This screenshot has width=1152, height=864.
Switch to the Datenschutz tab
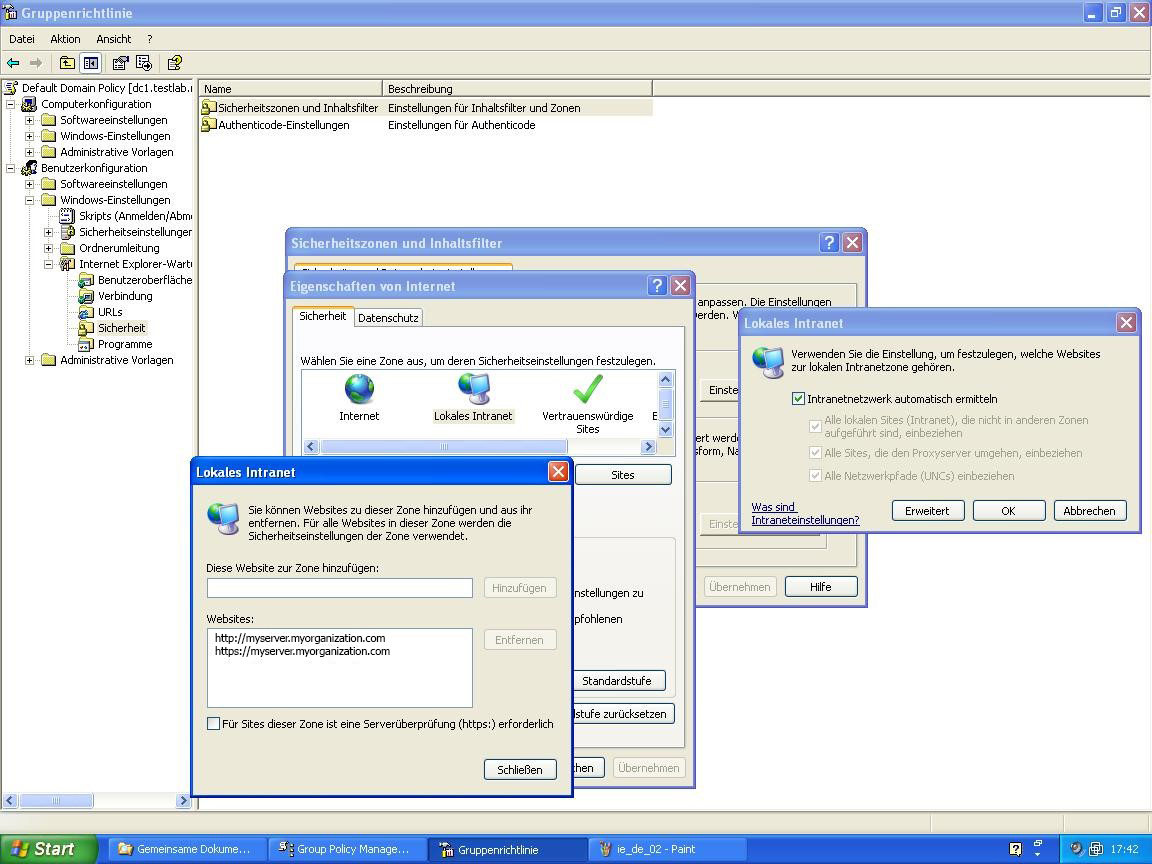click(388, 318)
